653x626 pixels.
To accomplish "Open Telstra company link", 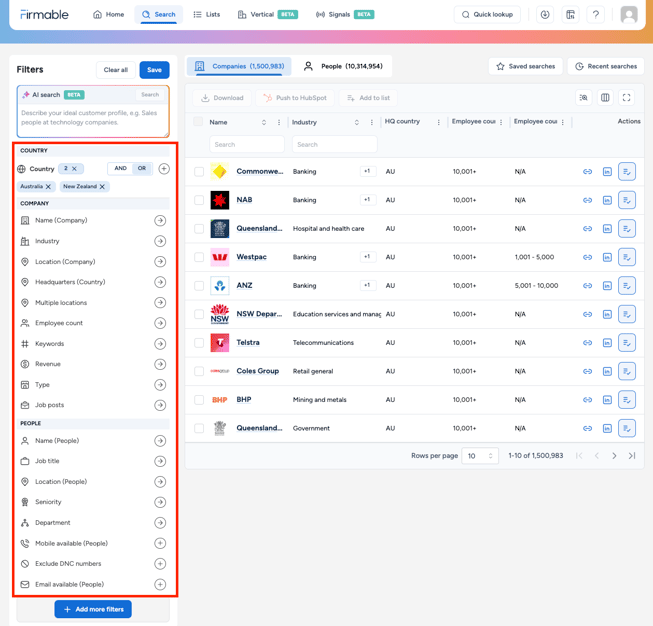I will [x=248, y=342].
